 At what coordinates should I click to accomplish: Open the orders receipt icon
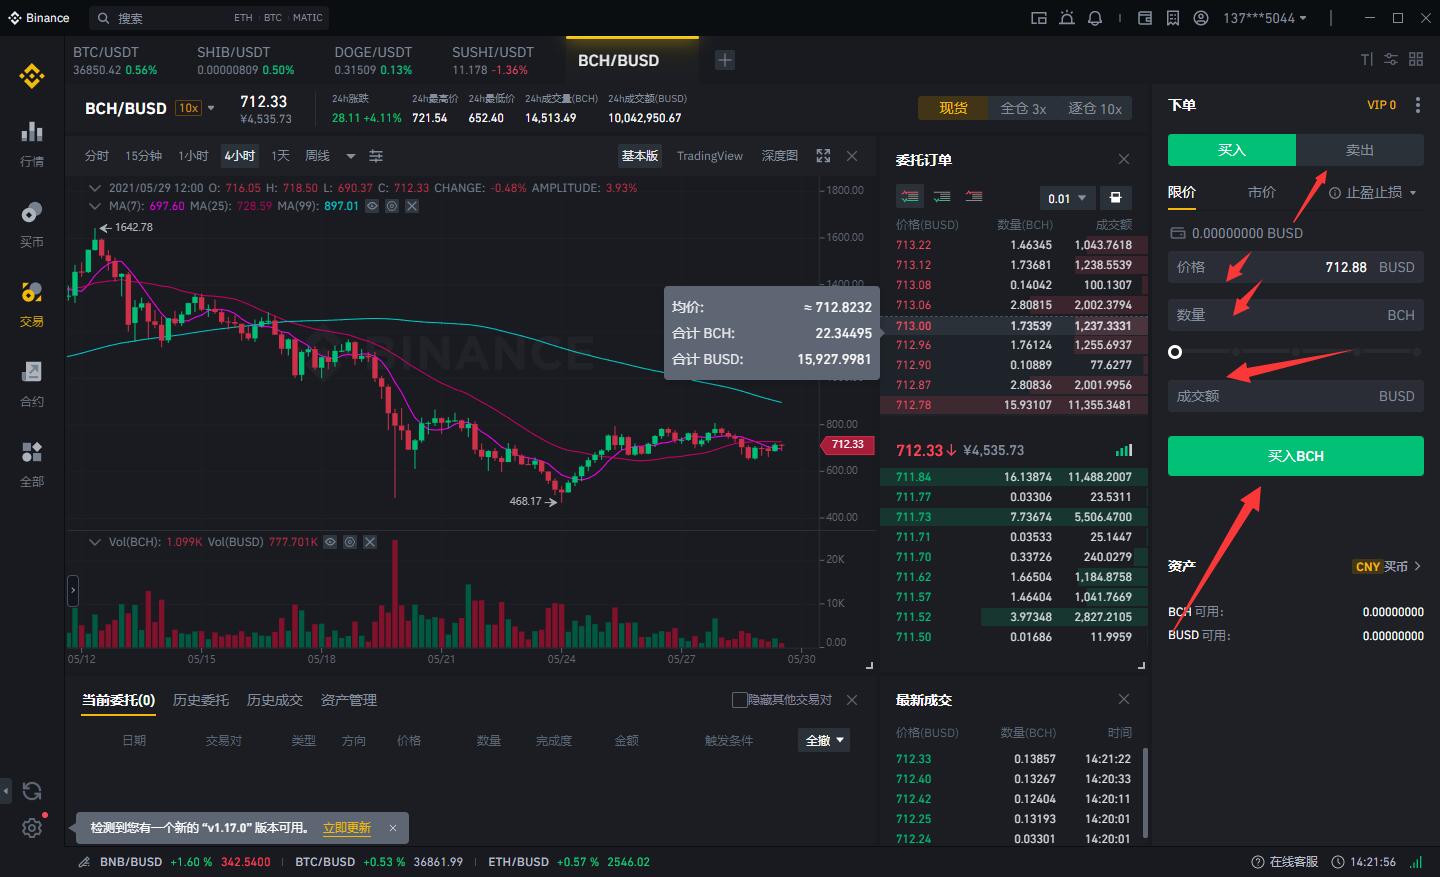pyautogui.click(x=1173, y=18)
